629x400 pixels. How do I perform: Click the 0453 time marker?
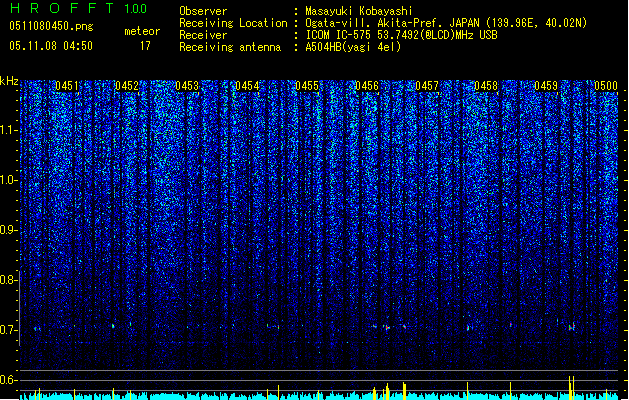[187, 86]
